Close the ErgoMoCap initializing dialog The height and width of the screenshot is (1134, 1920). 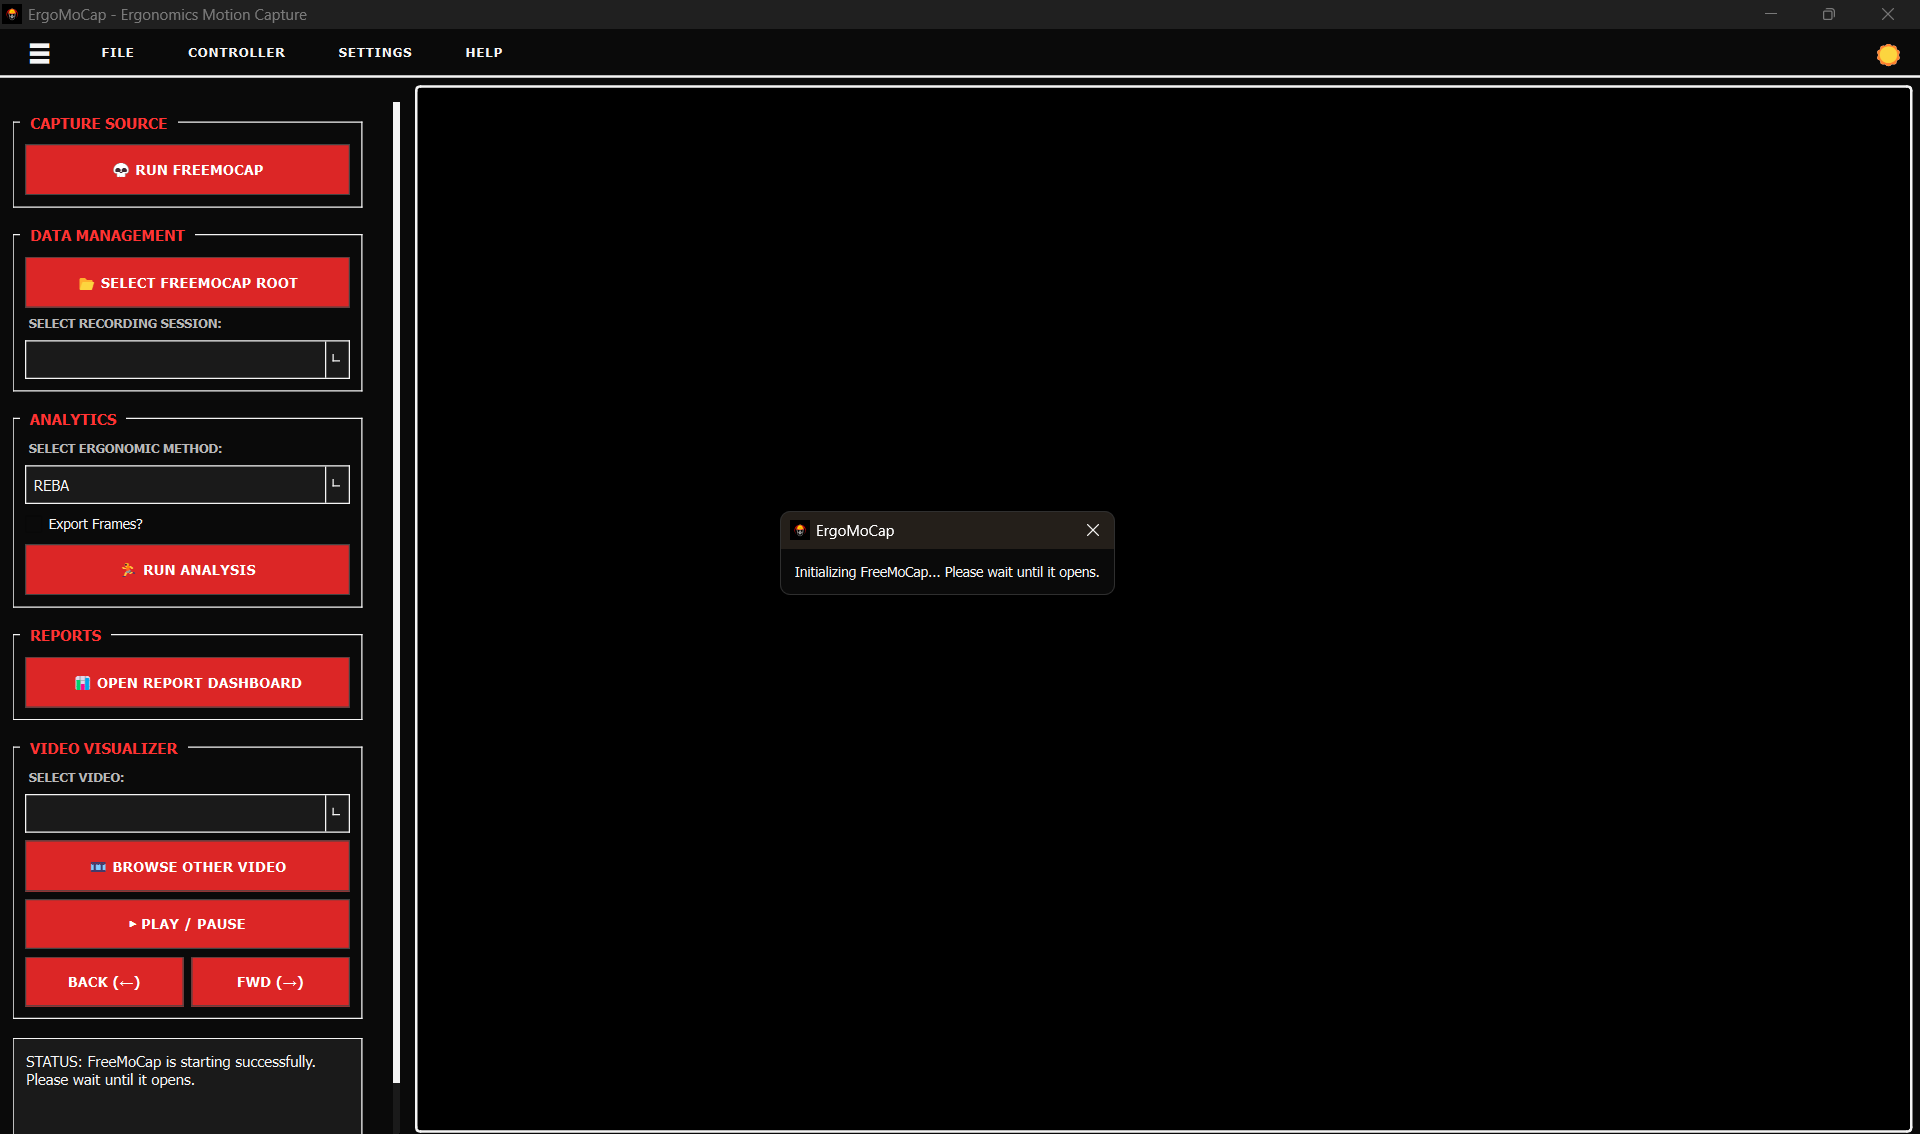point(1093,530)
